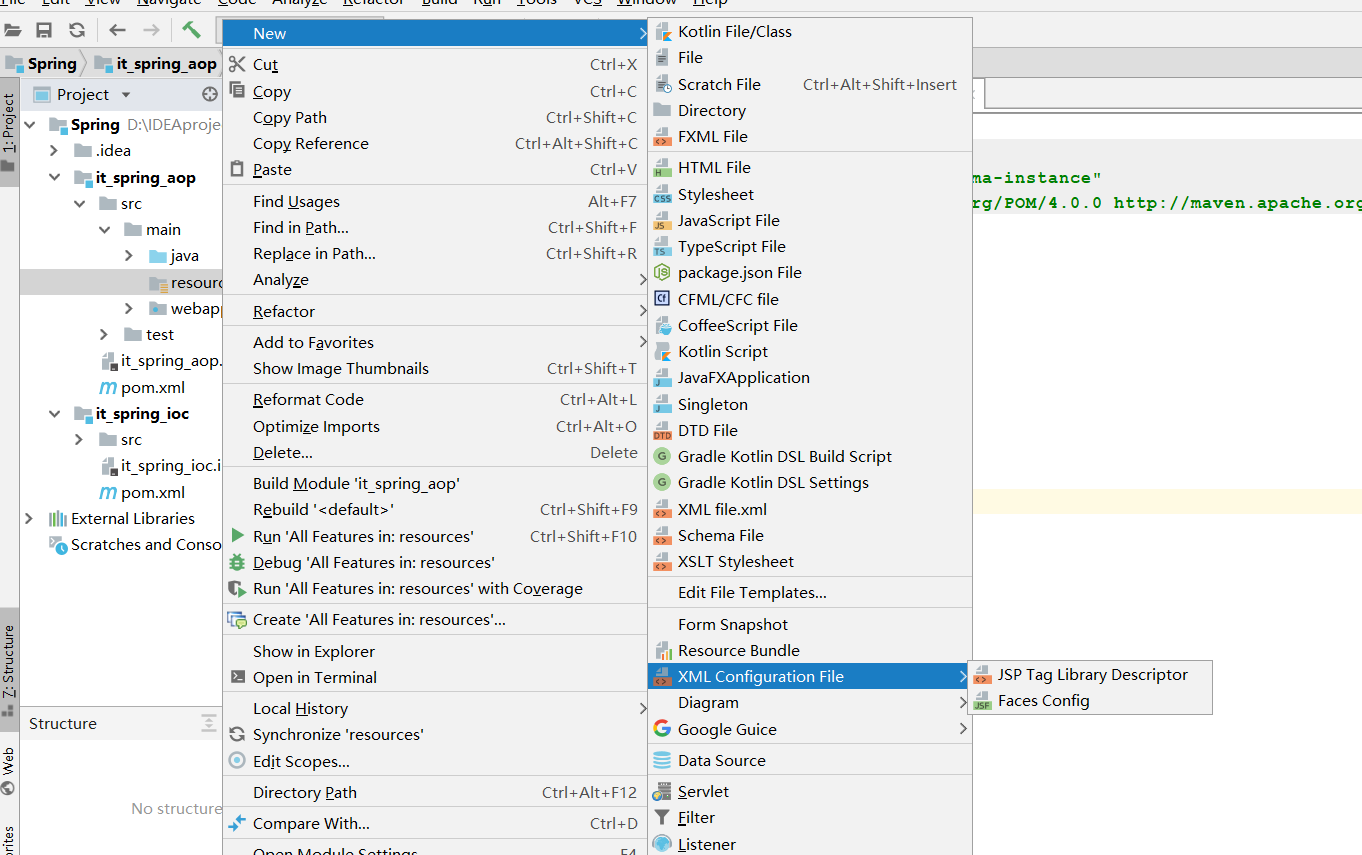
Task: Click the Open folder icon on the toolbar
Action: tap(13, 30)
